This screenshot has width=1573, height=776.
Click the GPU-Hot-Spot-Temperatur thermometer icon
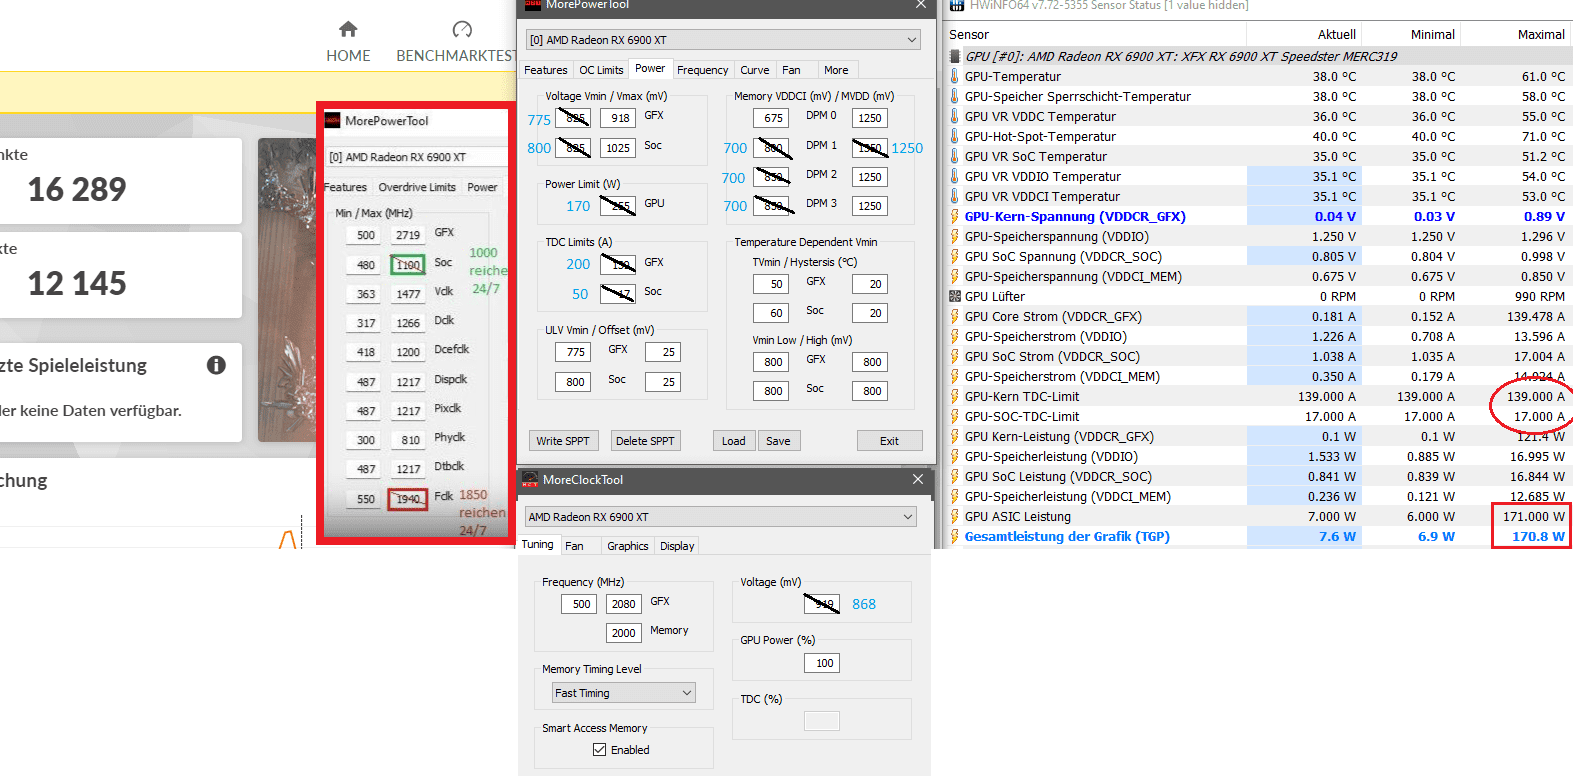955,136
